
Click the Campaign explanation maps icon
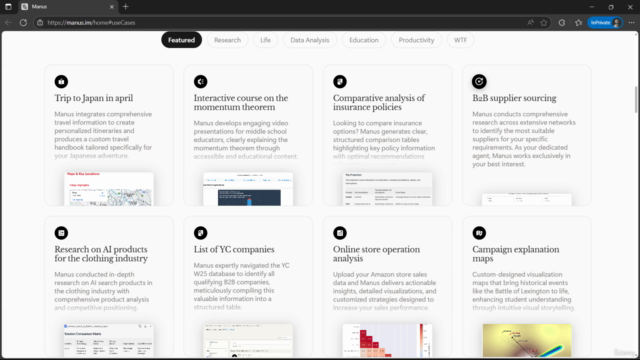point(479,233)
